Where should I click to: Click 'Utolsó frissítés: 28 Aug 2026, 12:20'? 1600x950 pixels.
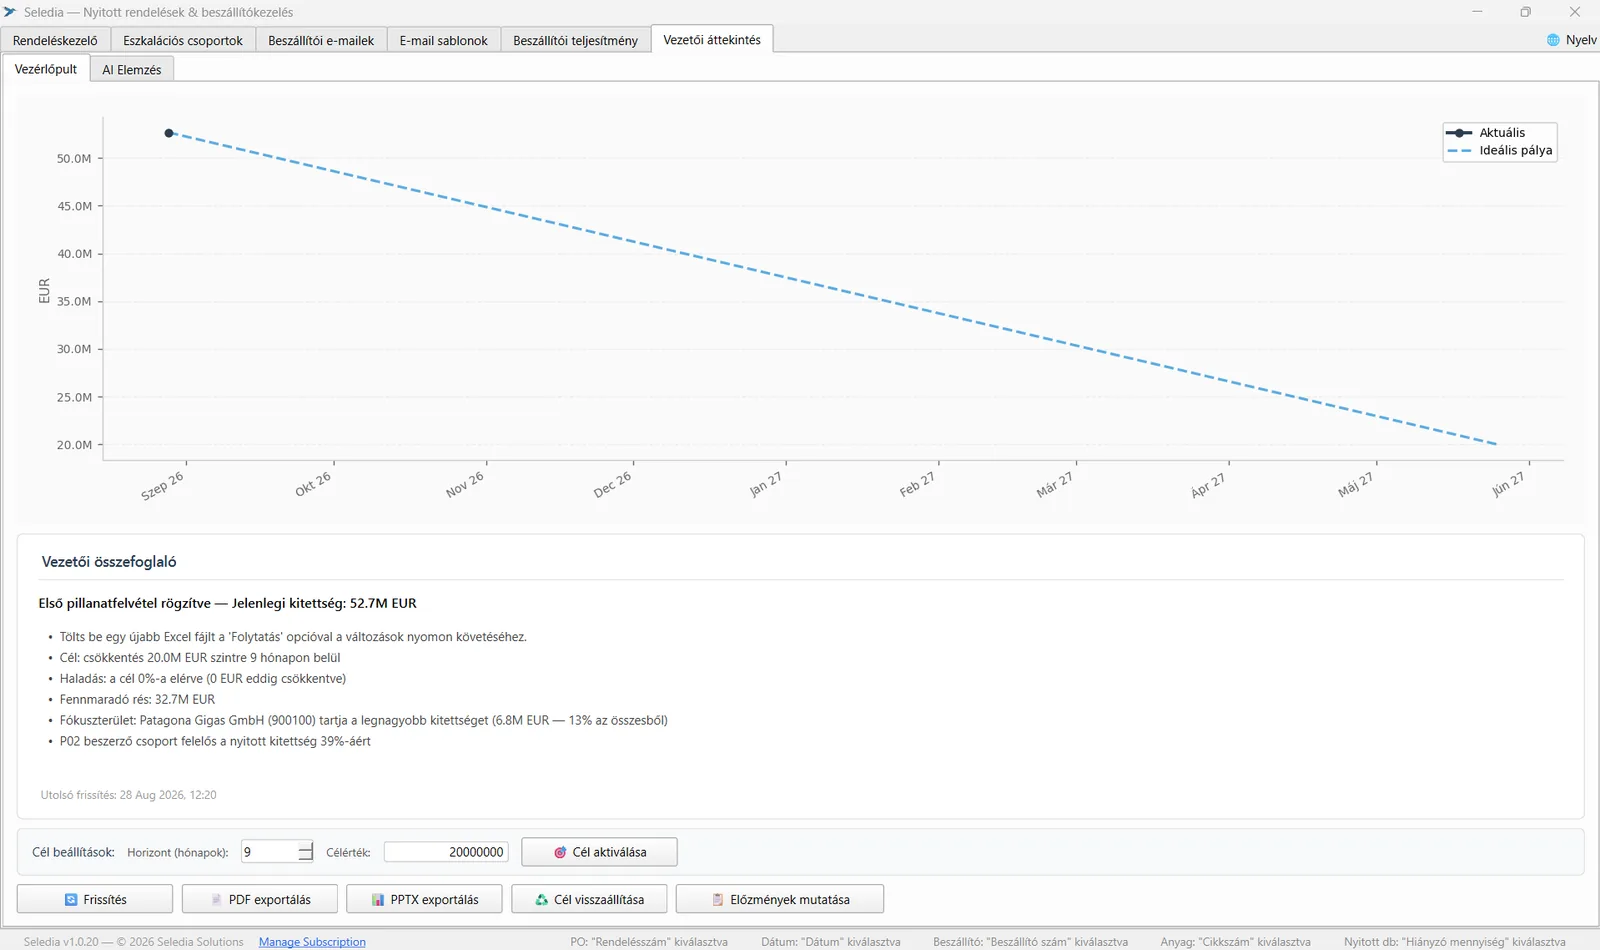click(x=128, y=795)
